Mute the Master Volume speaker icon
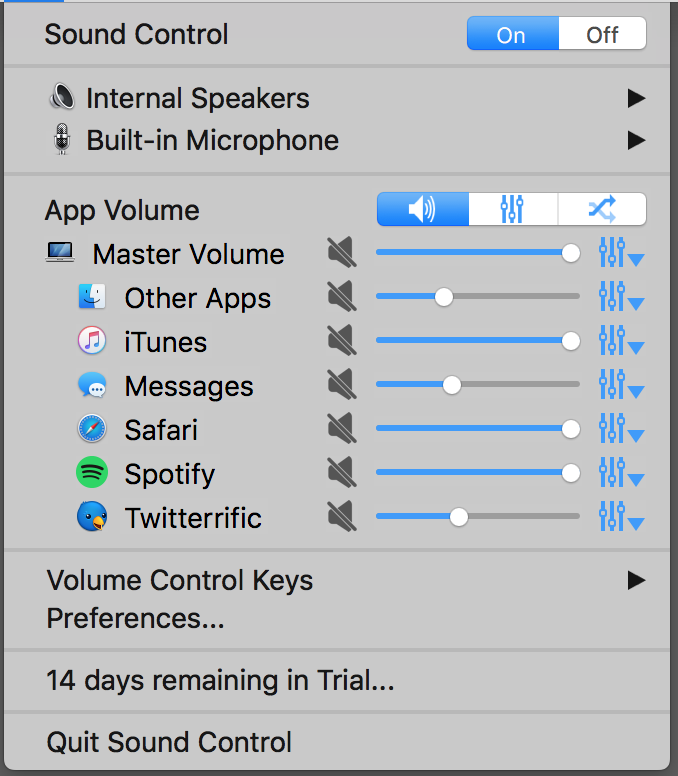 (x=342, y=252)
